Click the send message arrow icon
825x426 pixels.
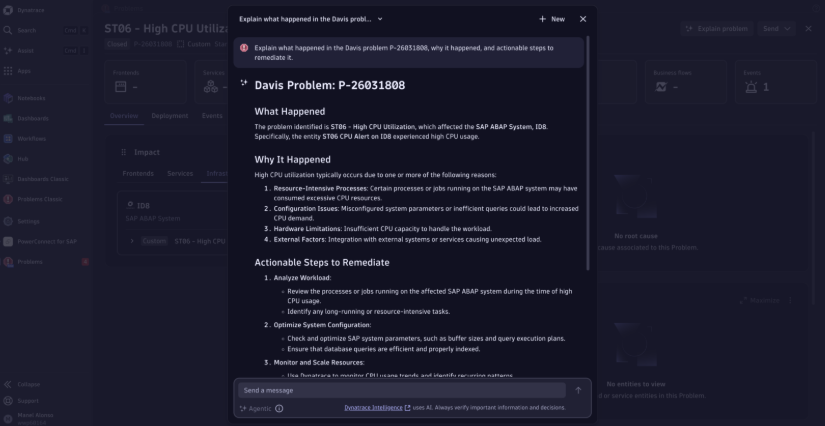pyautogui.click(x=578, y=390)
